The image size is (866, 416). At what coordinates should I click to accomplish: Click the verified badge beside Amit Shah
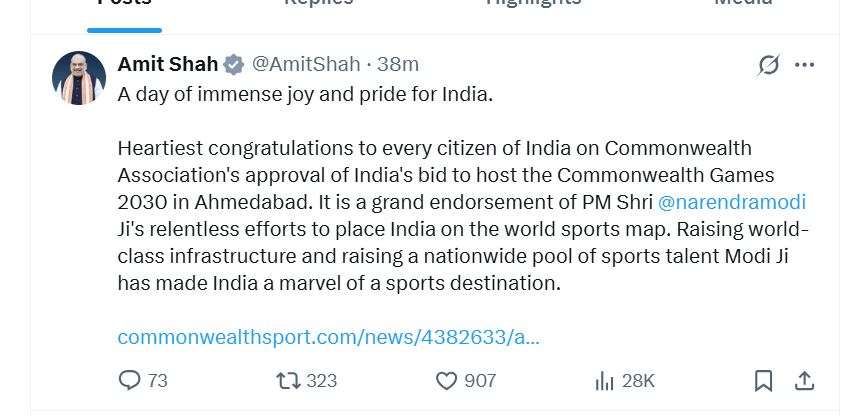(234, 65)
